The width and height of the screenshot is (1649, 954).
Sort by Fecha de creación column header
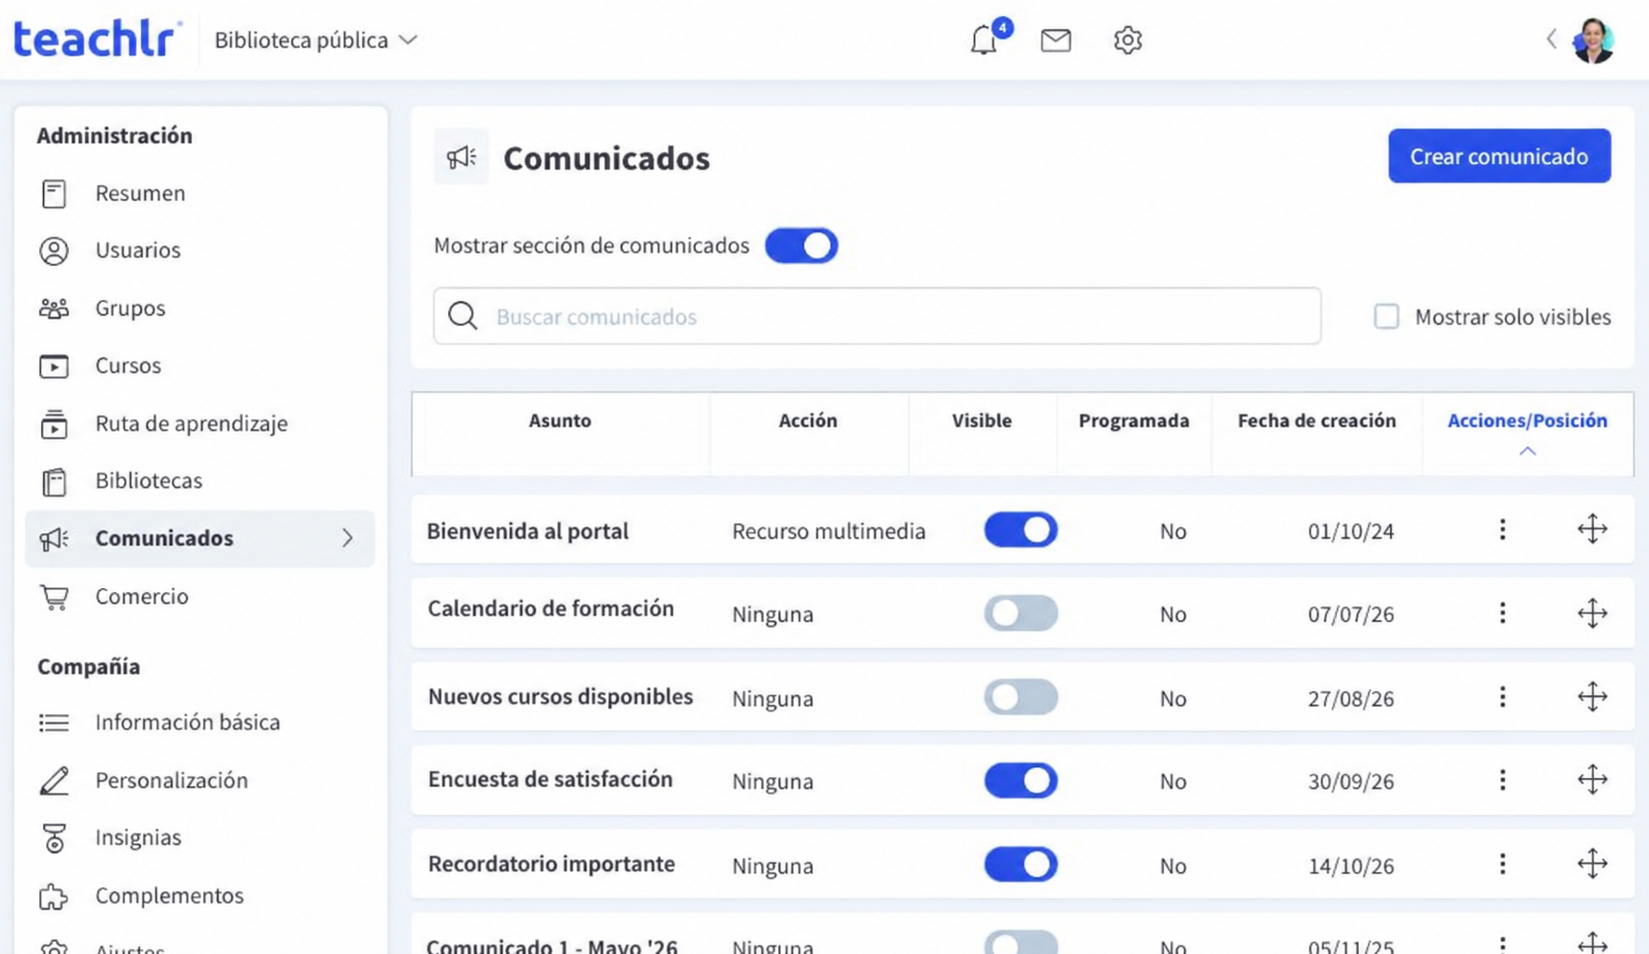1316,421
